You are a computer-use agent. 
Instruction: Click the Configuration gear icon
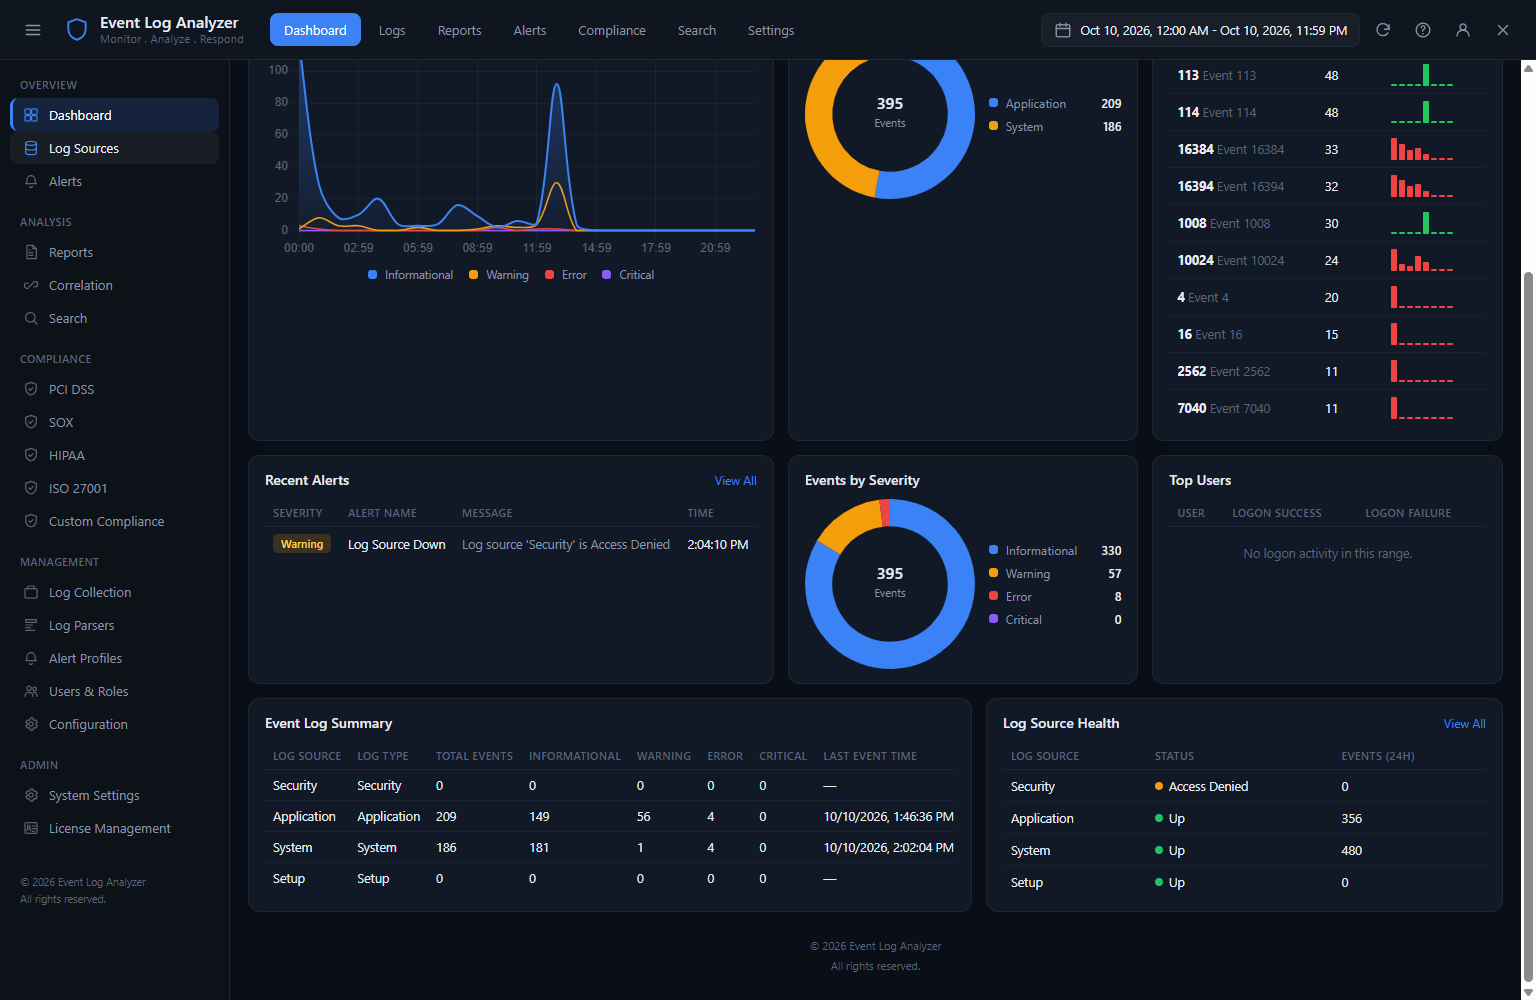(x=31, y=724)
